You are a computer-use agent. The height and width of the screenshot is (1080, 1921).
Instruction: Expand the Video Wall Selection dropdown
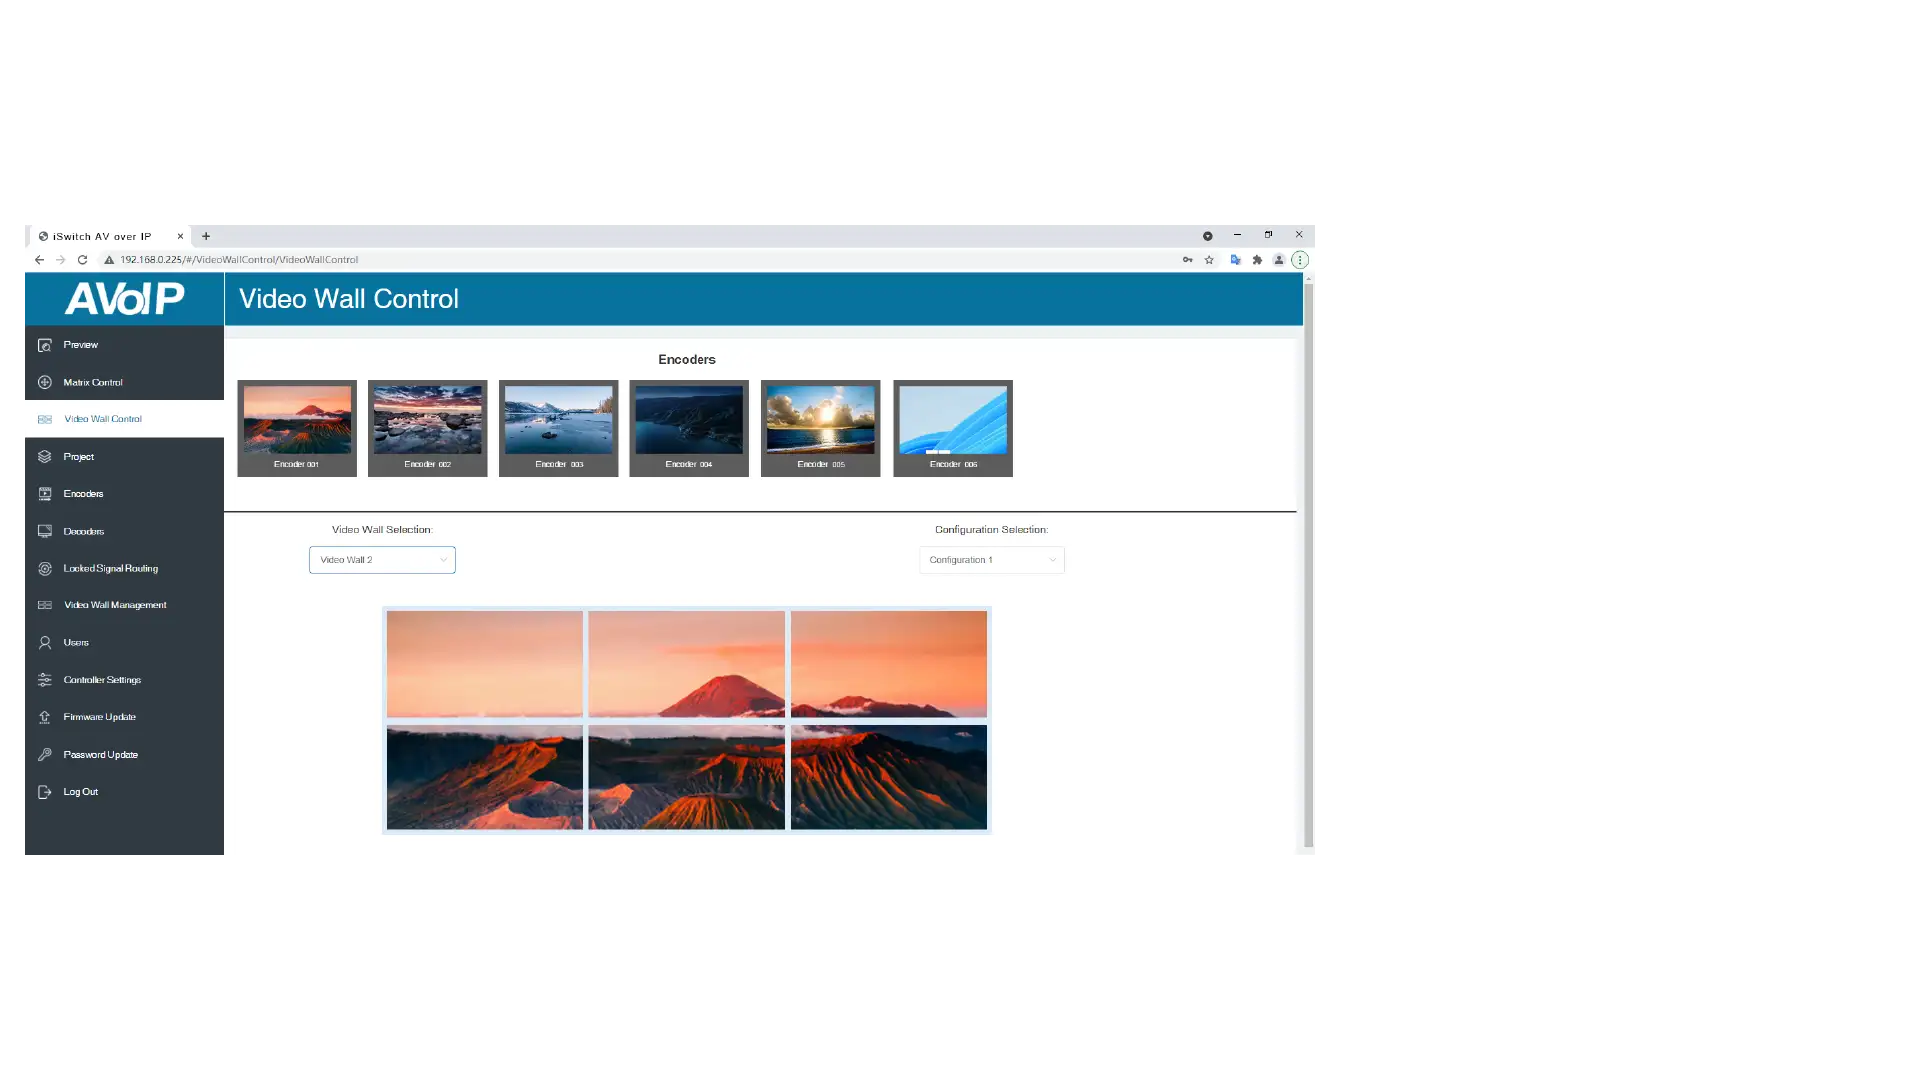point(382,560)
